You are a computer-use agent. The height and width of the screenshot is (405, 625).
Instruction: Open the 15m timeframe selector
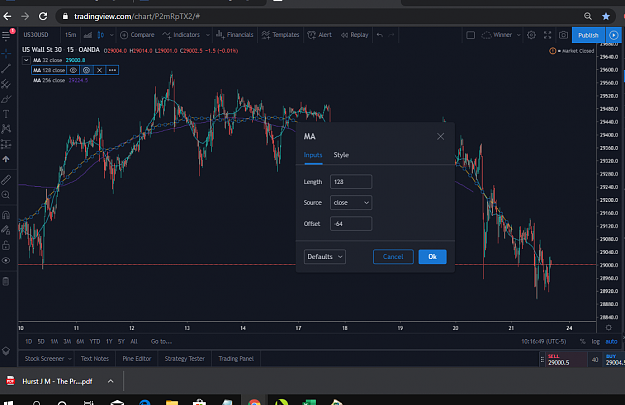click(x=71, y=35)
